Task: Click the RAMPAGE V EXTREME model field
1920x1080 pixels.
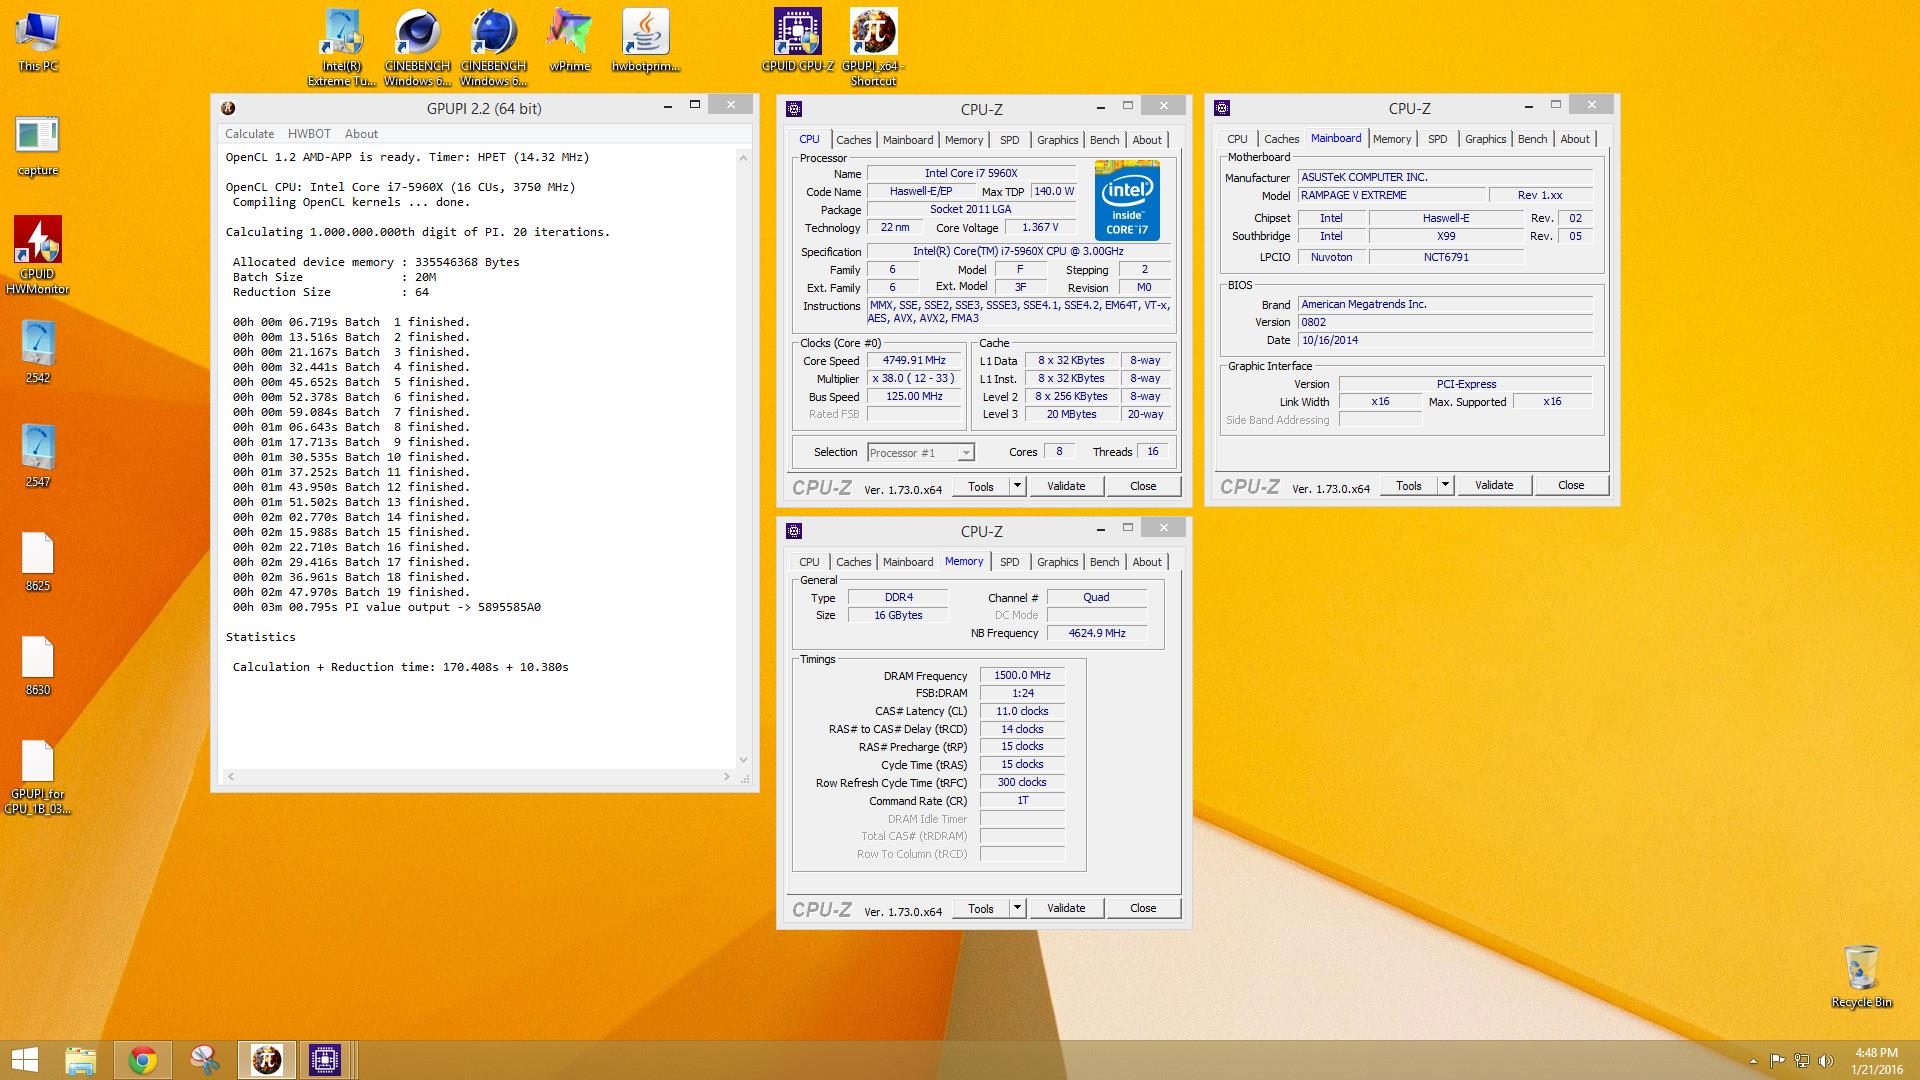Action: tap(1391, 195)
